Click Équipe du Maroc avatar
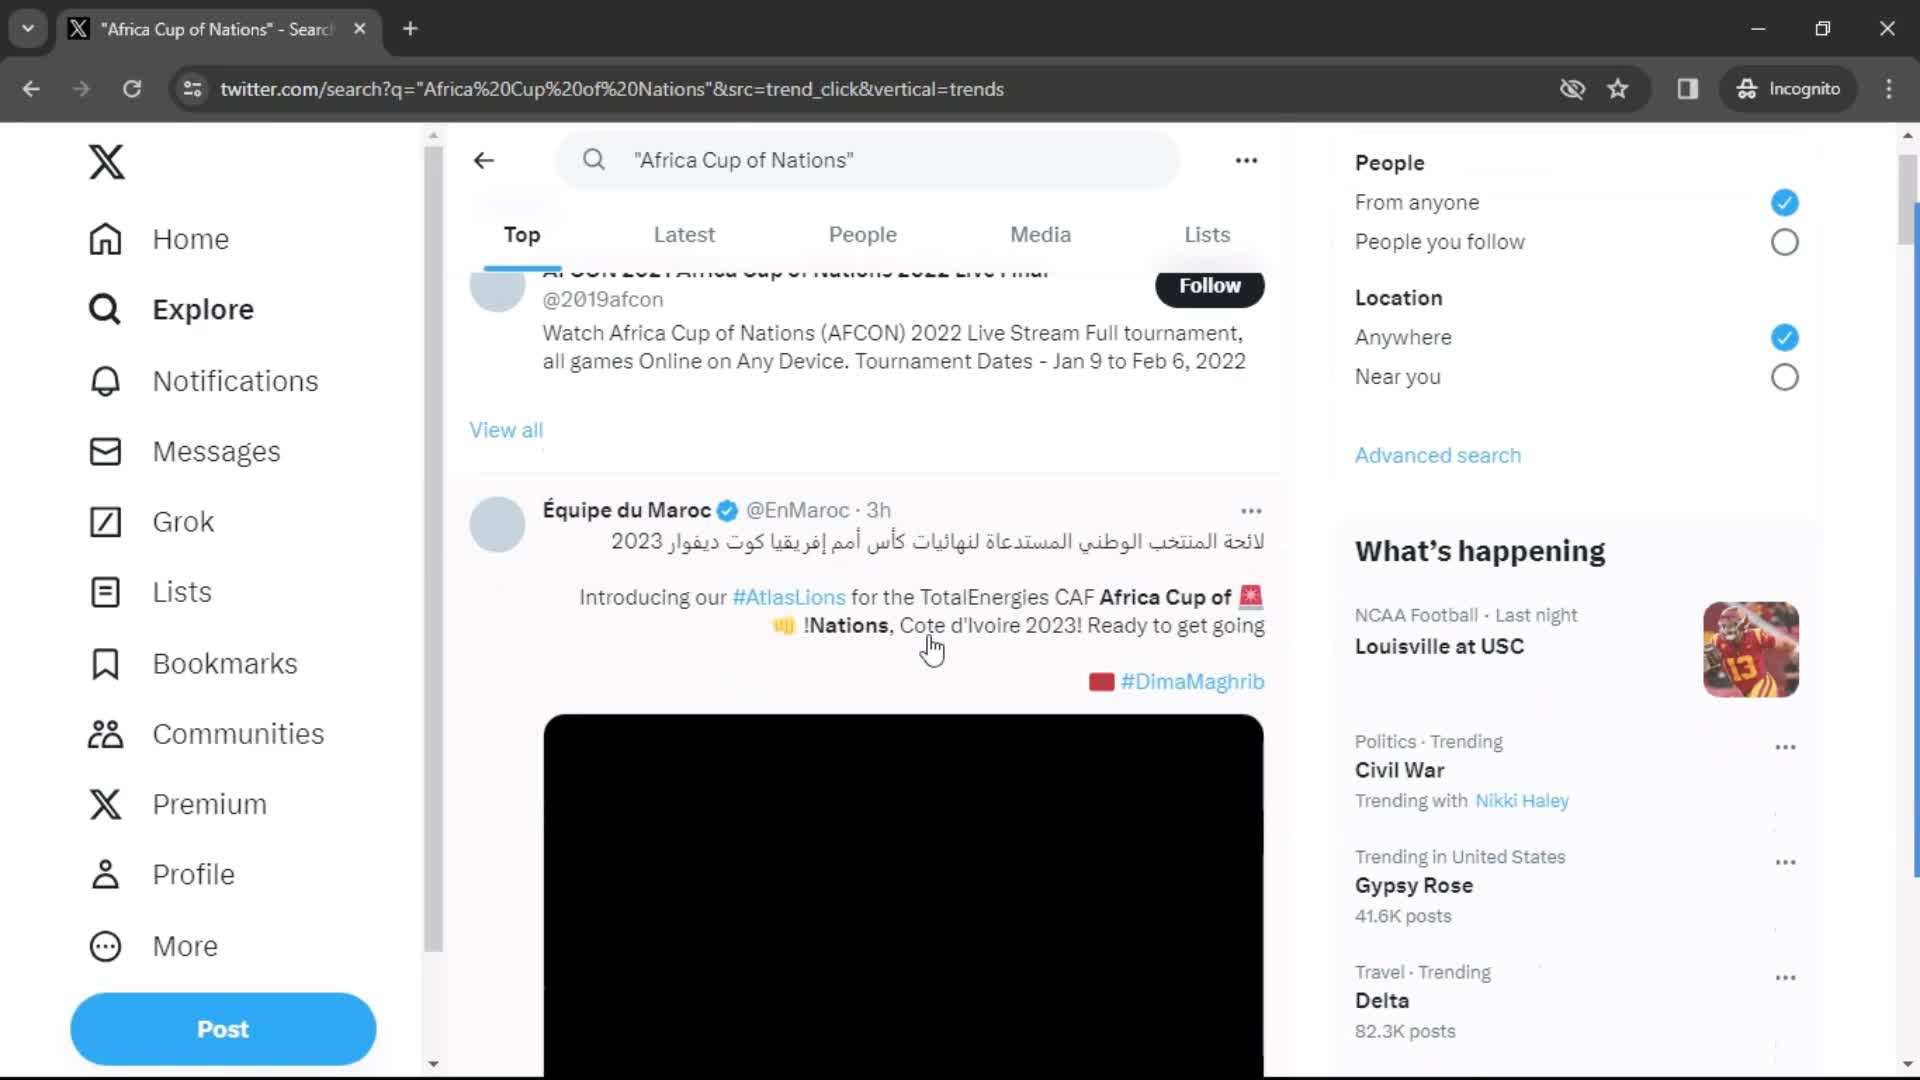Screen dimensions: 1920x1080 pos(497,524)
